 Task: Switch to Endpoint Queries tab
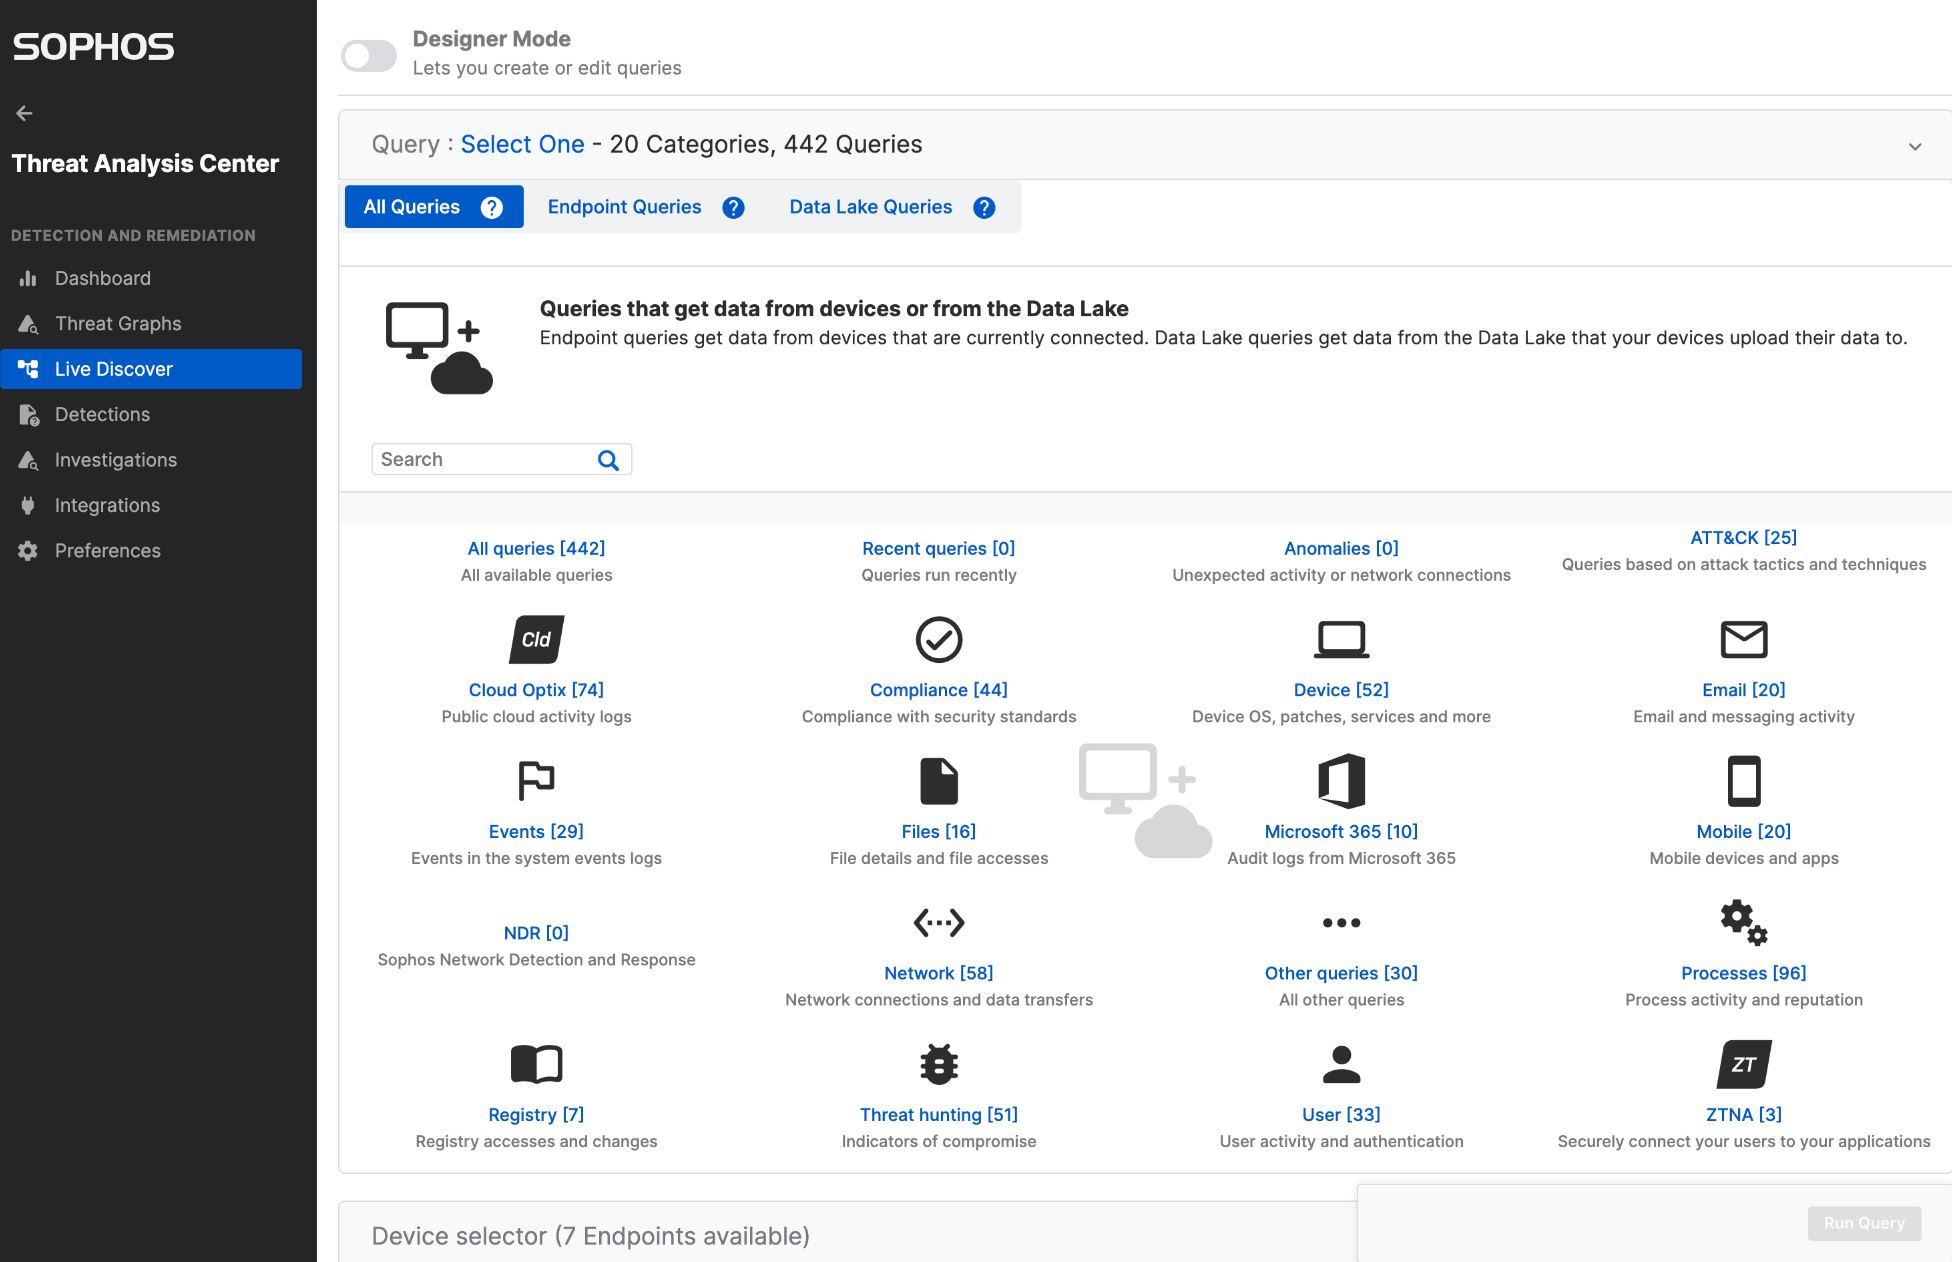pyautogui.click(x=624, y=207)
